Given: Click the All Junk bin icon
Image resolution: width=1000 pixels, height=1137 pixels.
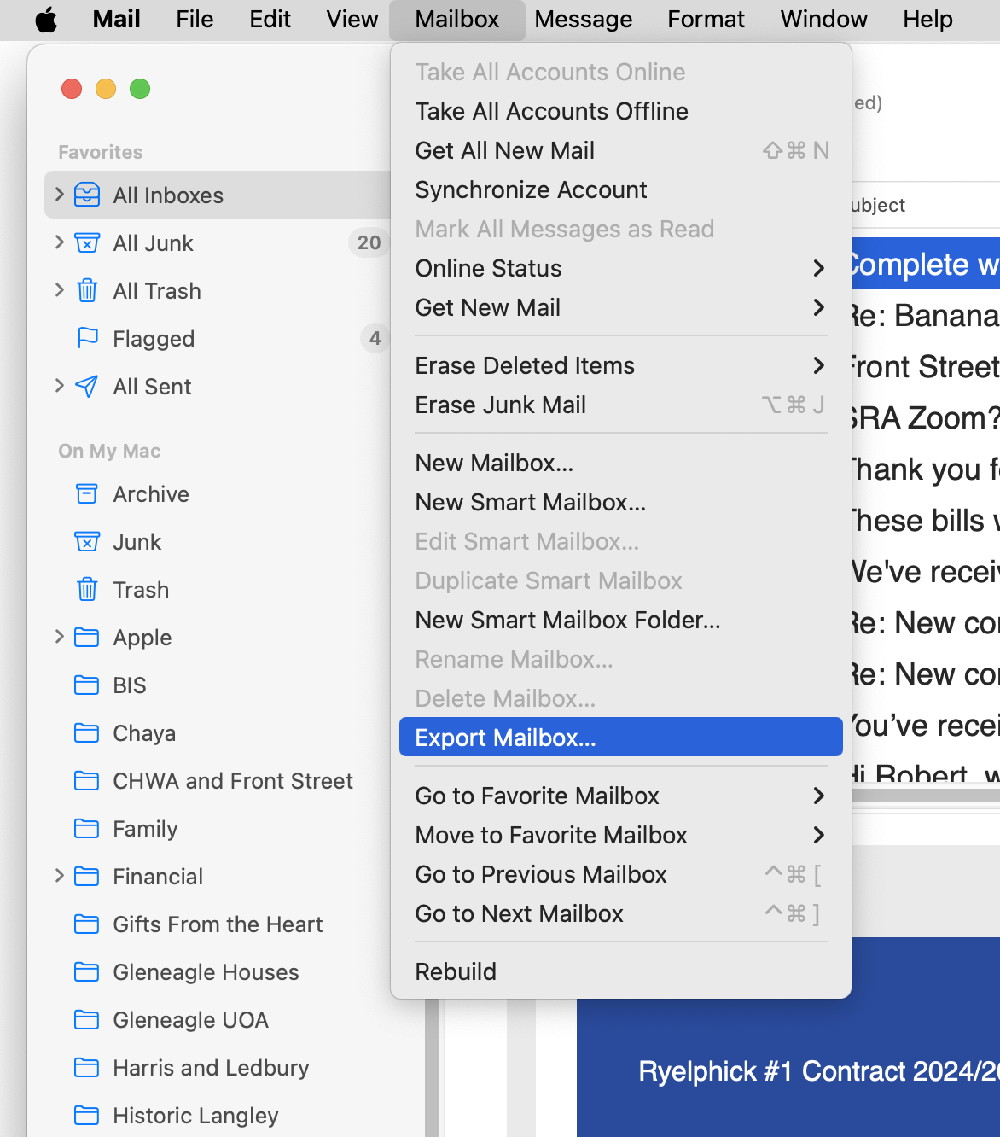Looking at the screenshot, I should pyautogui.click(x=87, y=243).
